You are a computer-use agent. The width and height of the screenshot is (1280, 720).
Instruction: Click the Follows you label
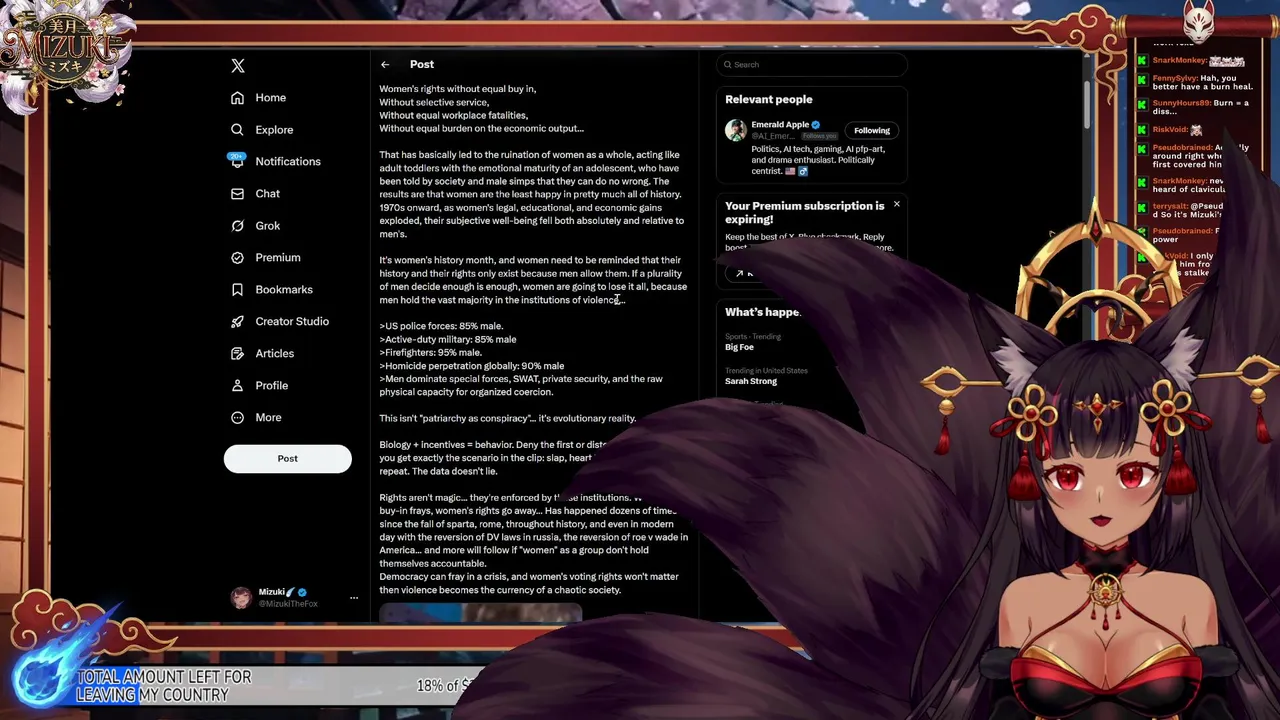[820, 136]
